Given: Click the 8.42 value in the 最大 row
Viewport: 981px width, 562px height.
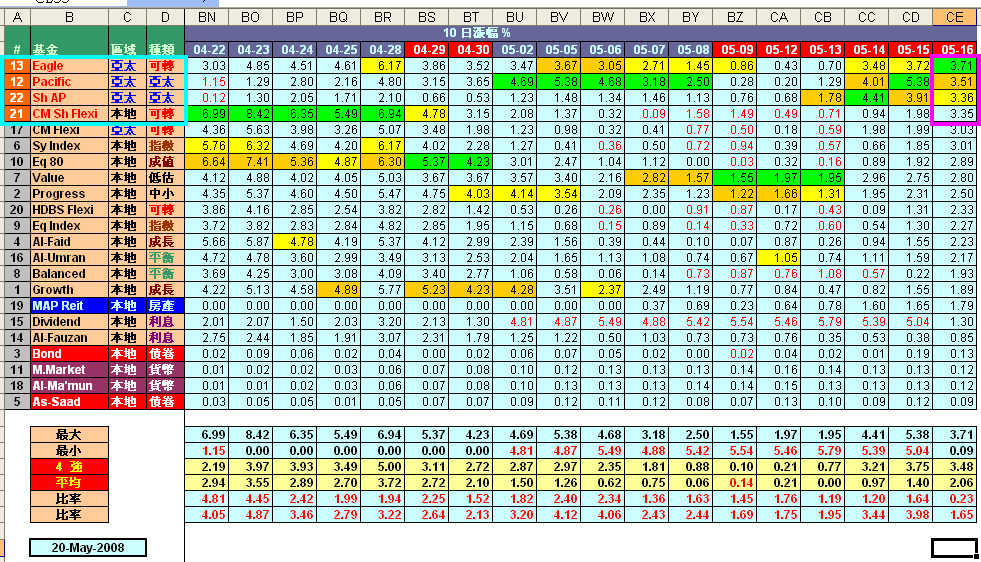Looking at the screenshot, I should [251, 434].
